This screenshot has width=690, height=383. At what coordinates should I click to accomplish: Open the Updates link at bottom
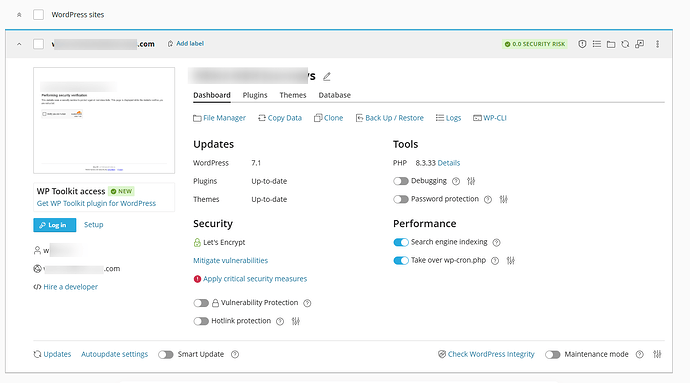click(52, 354)
